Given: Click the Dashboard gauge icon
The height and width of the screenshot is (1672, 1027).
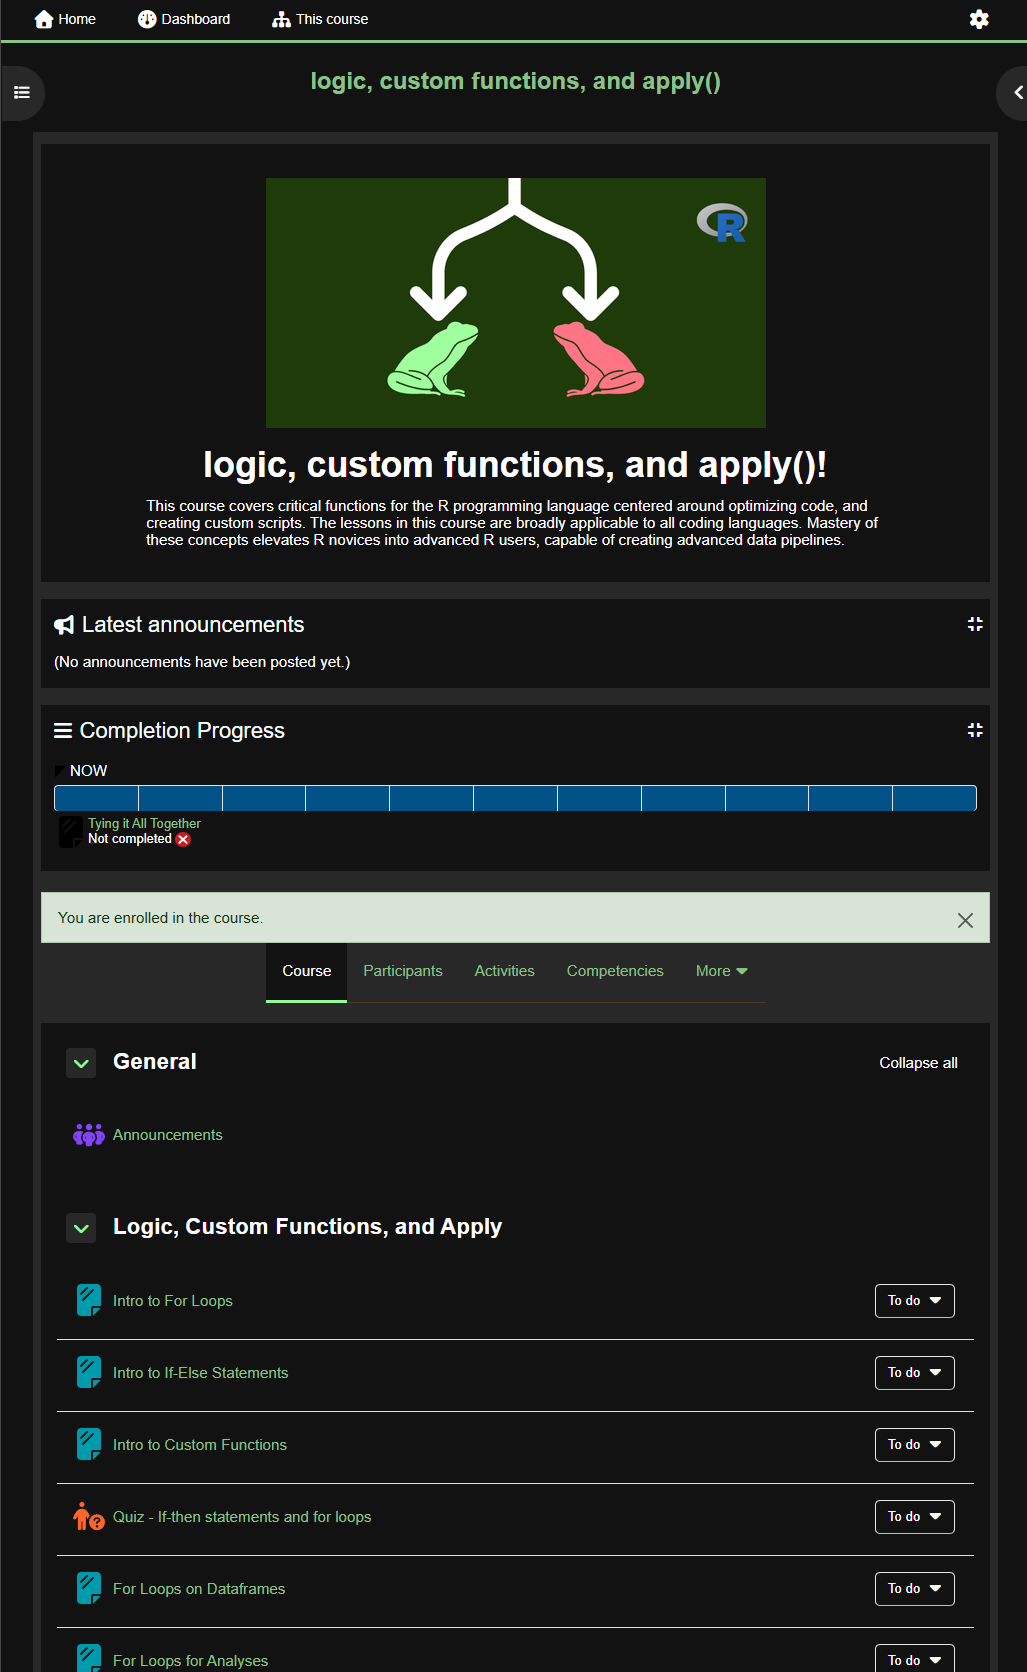Looking at the screenshot, I should point(147,19).
